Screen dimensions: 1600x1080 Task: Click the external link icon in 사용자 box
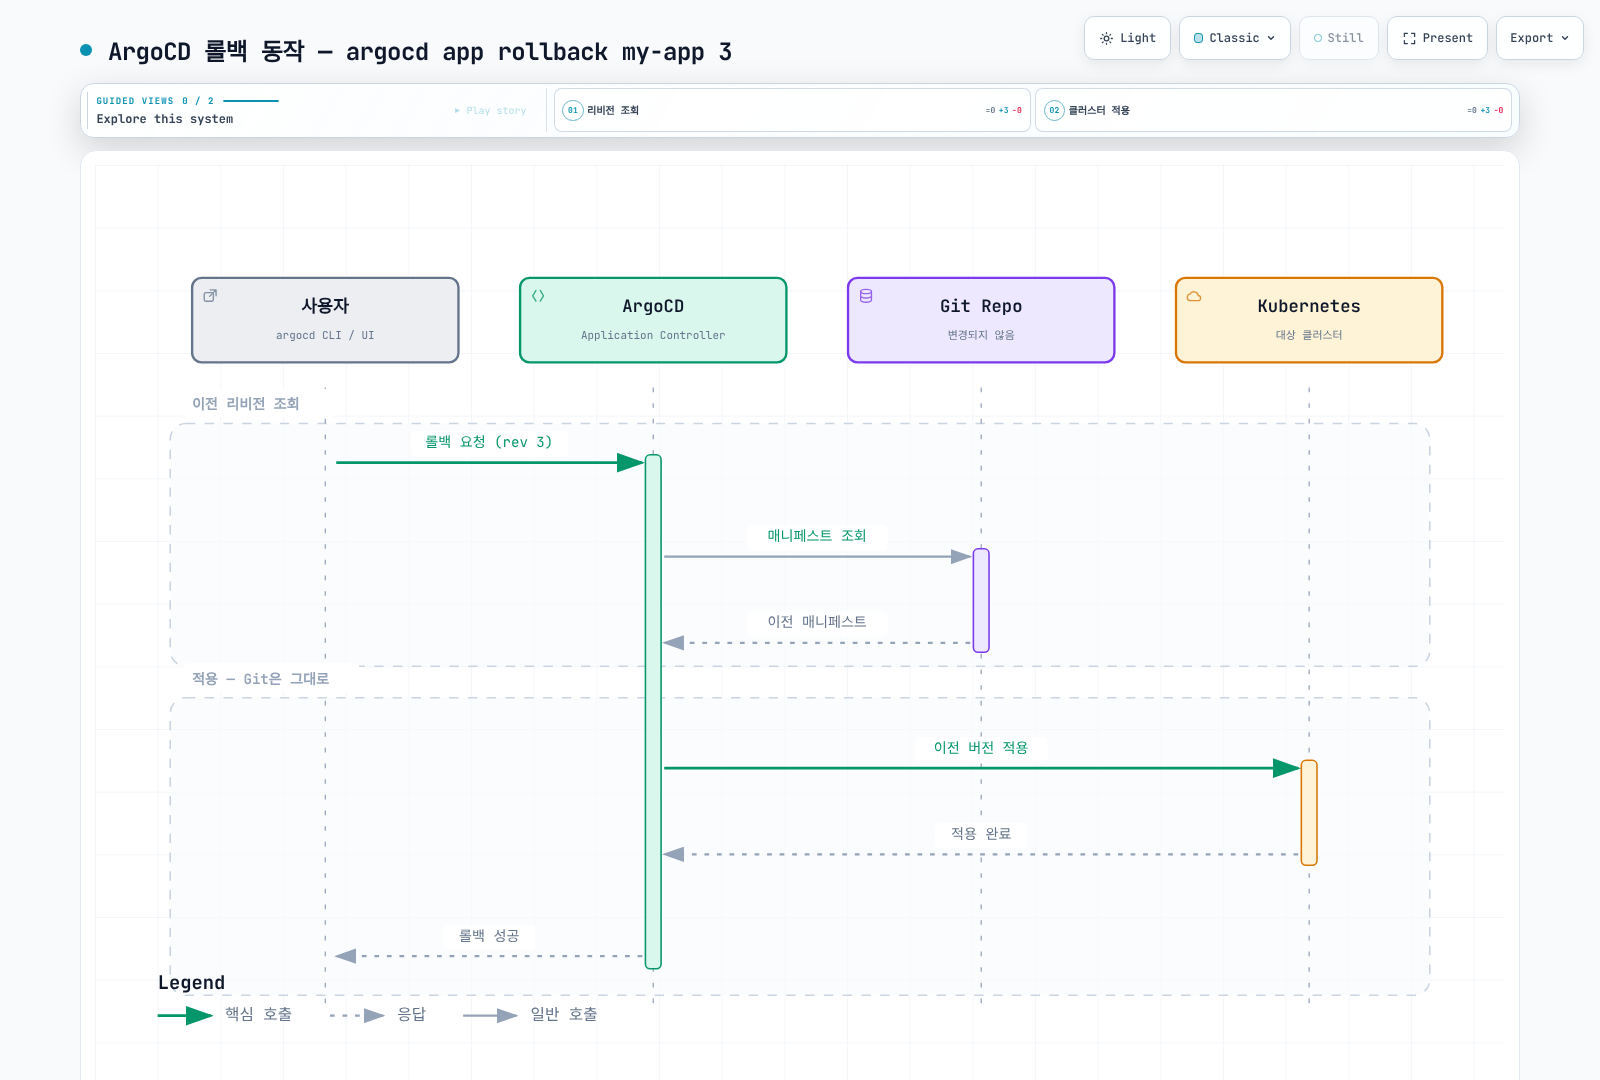[210, 296]
